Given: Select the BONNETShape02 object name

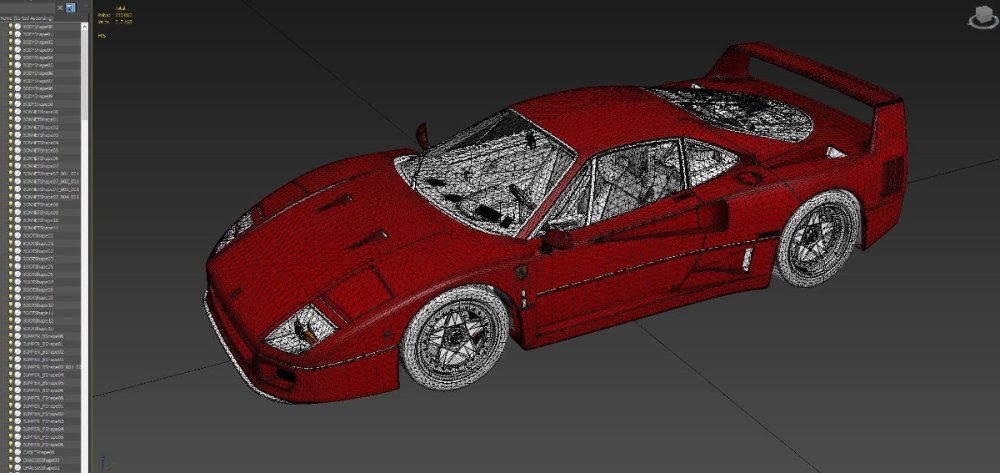Looking at the screenshot, I should [x=40, y=127].
